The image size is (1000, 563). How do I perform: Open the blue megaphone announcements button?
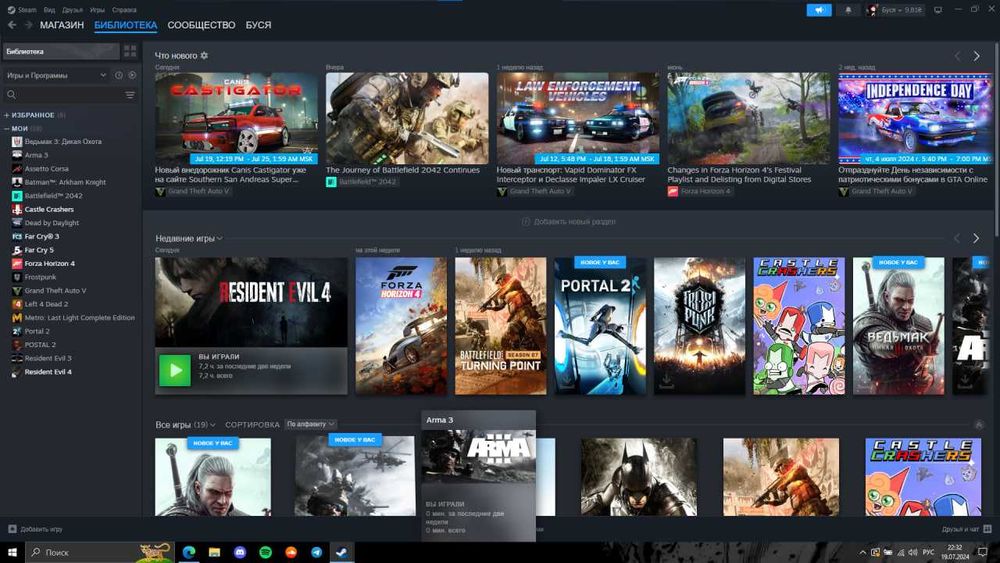pos(819,10)
